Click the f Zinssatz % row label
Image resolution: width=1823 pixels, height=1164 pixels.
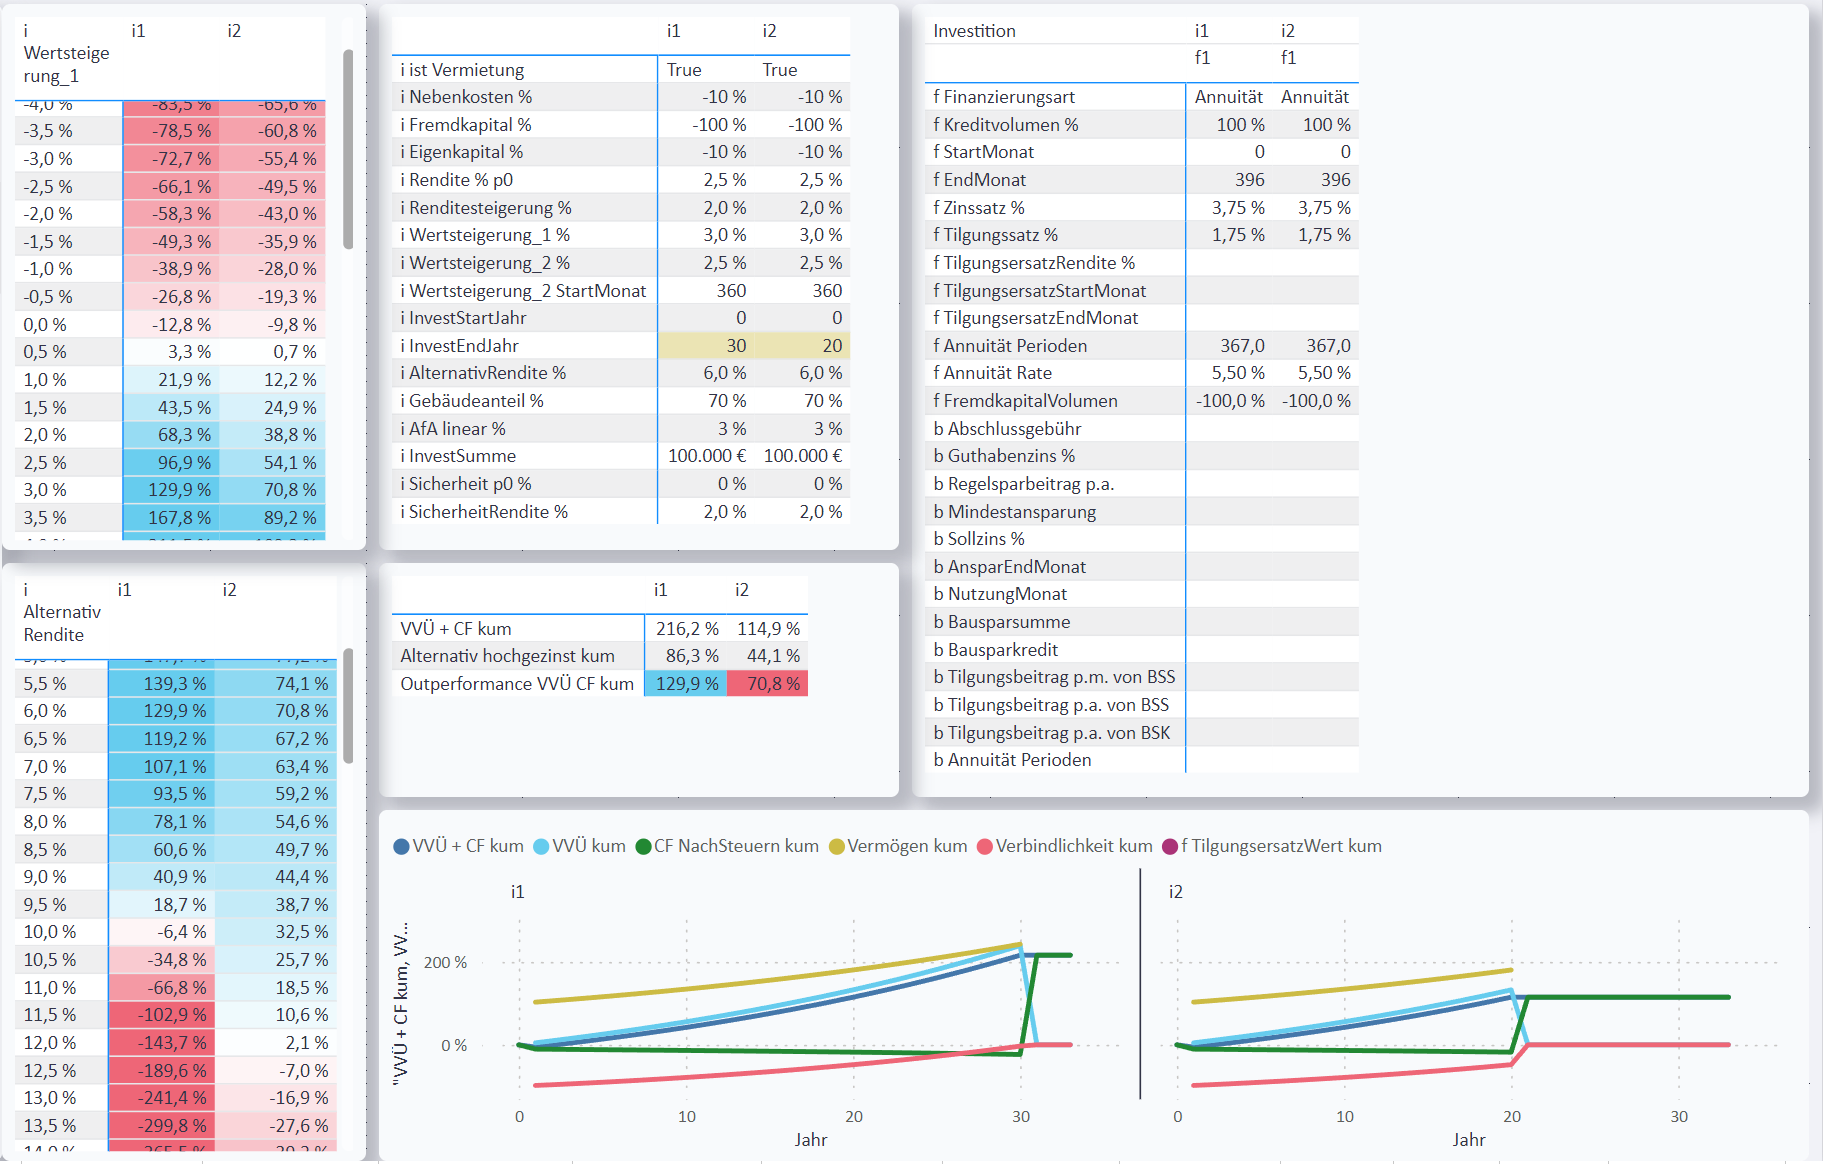[979, 208]
